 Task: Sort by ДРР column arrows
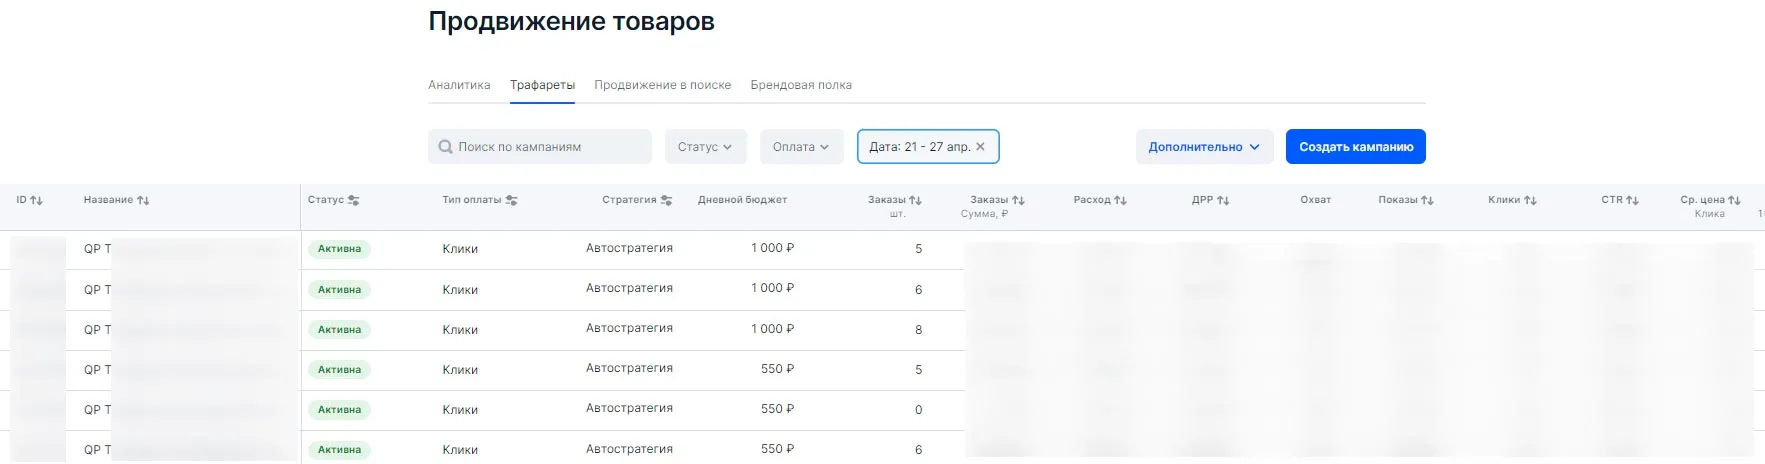[1223, 200]
